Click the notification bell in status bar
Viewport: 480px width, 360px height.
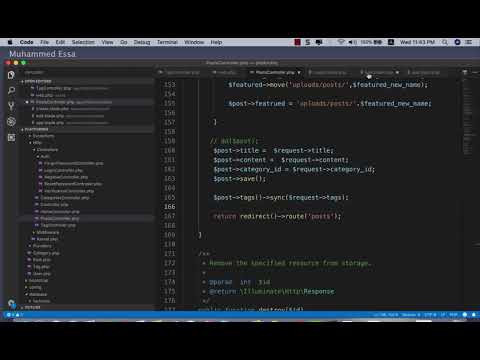[474, 314]
